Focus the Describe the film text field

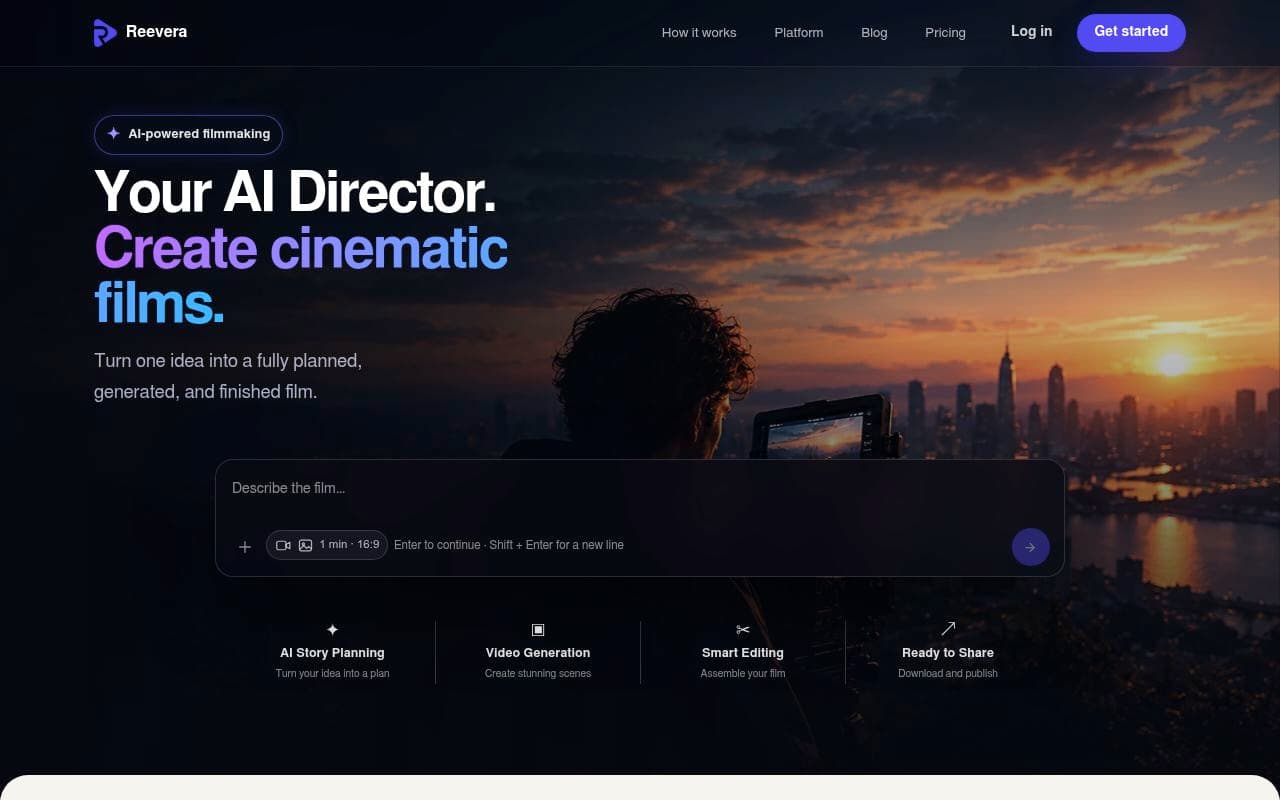coord(640,488)
